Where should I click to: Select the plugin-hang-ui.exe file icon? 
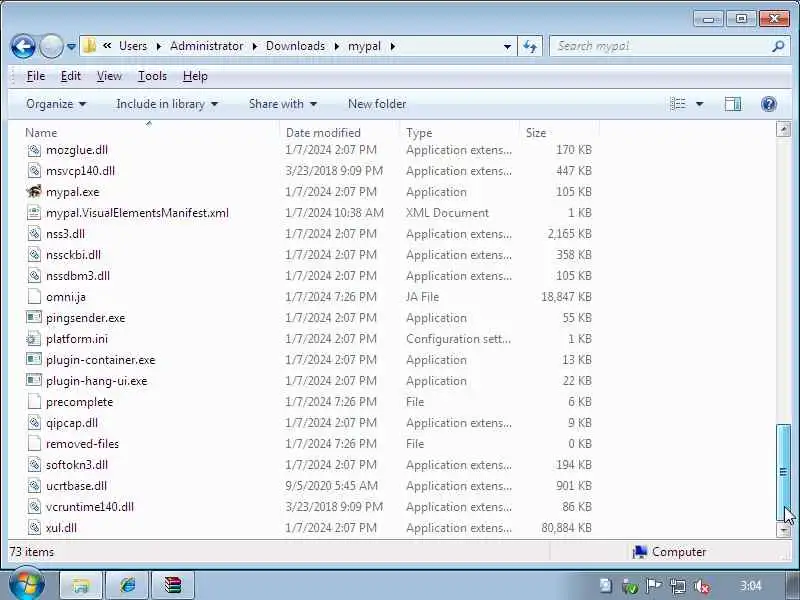click(34, 380)
